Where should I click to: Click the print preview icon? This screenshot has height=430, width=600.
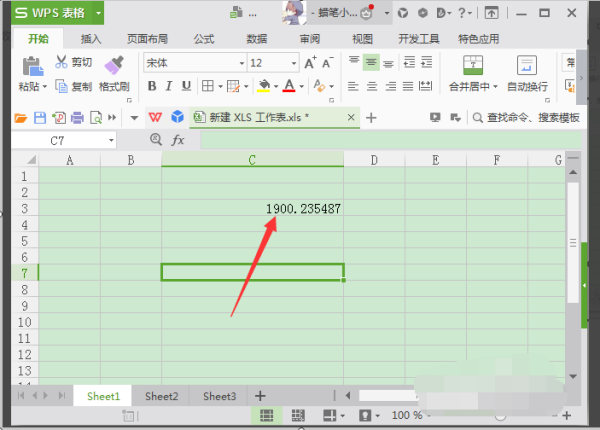(x=96, y=118)
